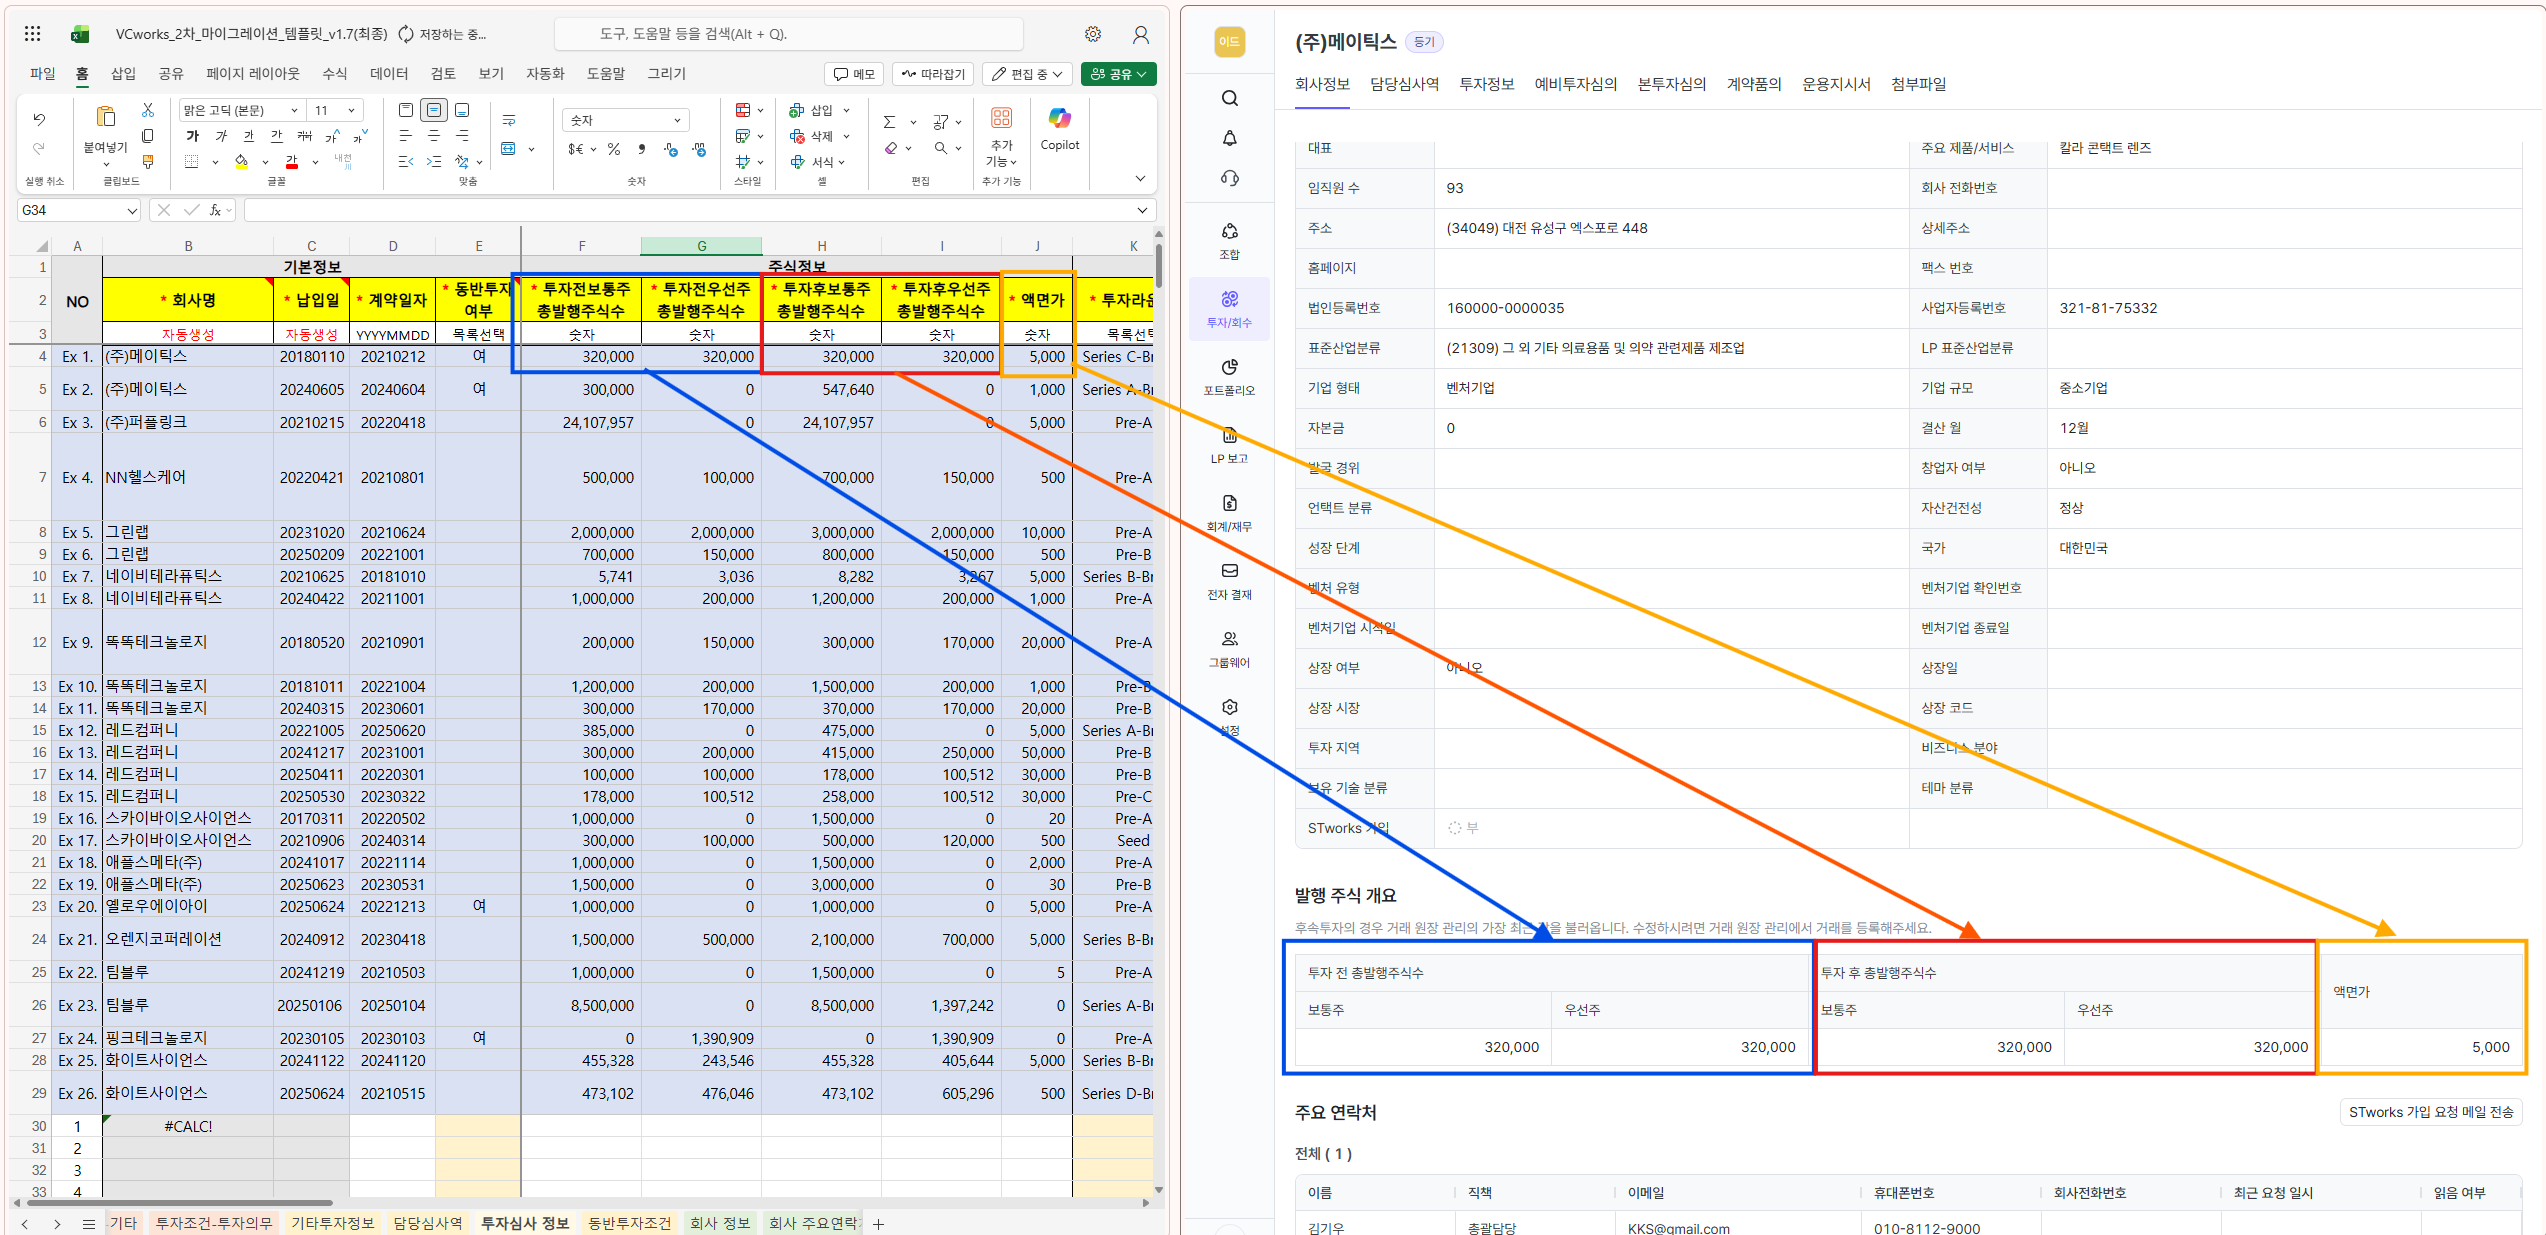Click the cut scissors icon
2546x1235 pixels.
[x=148, y=110]
